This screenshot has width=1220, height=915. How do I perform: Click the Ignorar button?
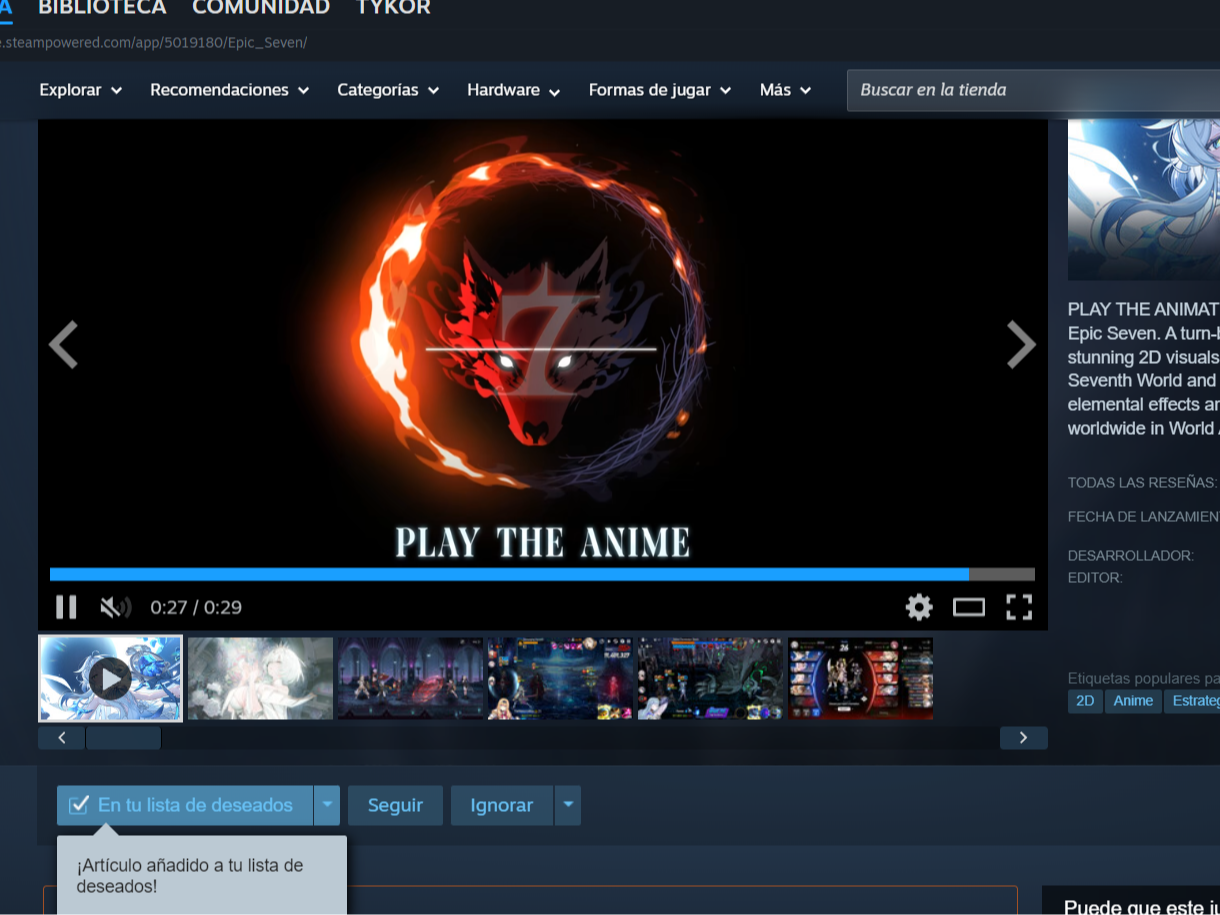pyautogui.click(x=501, y=805)
